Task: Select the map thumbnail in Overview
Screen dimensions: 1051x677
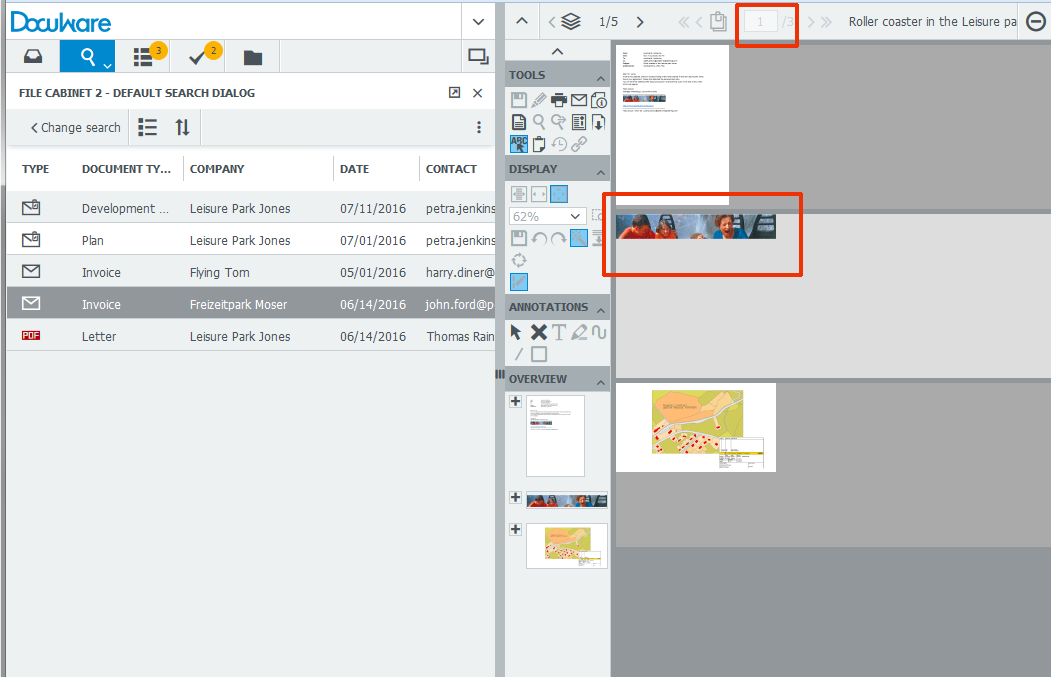Action: pos(567,545)
